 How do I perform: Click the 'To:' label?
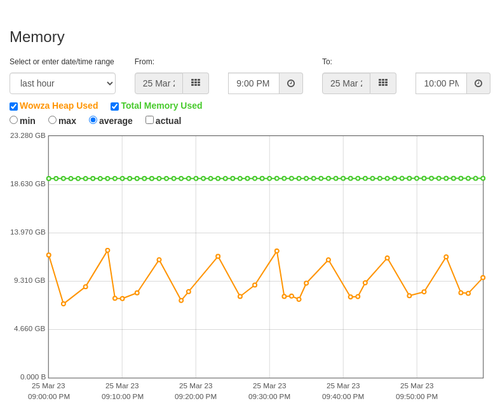[x=327, y=62]
